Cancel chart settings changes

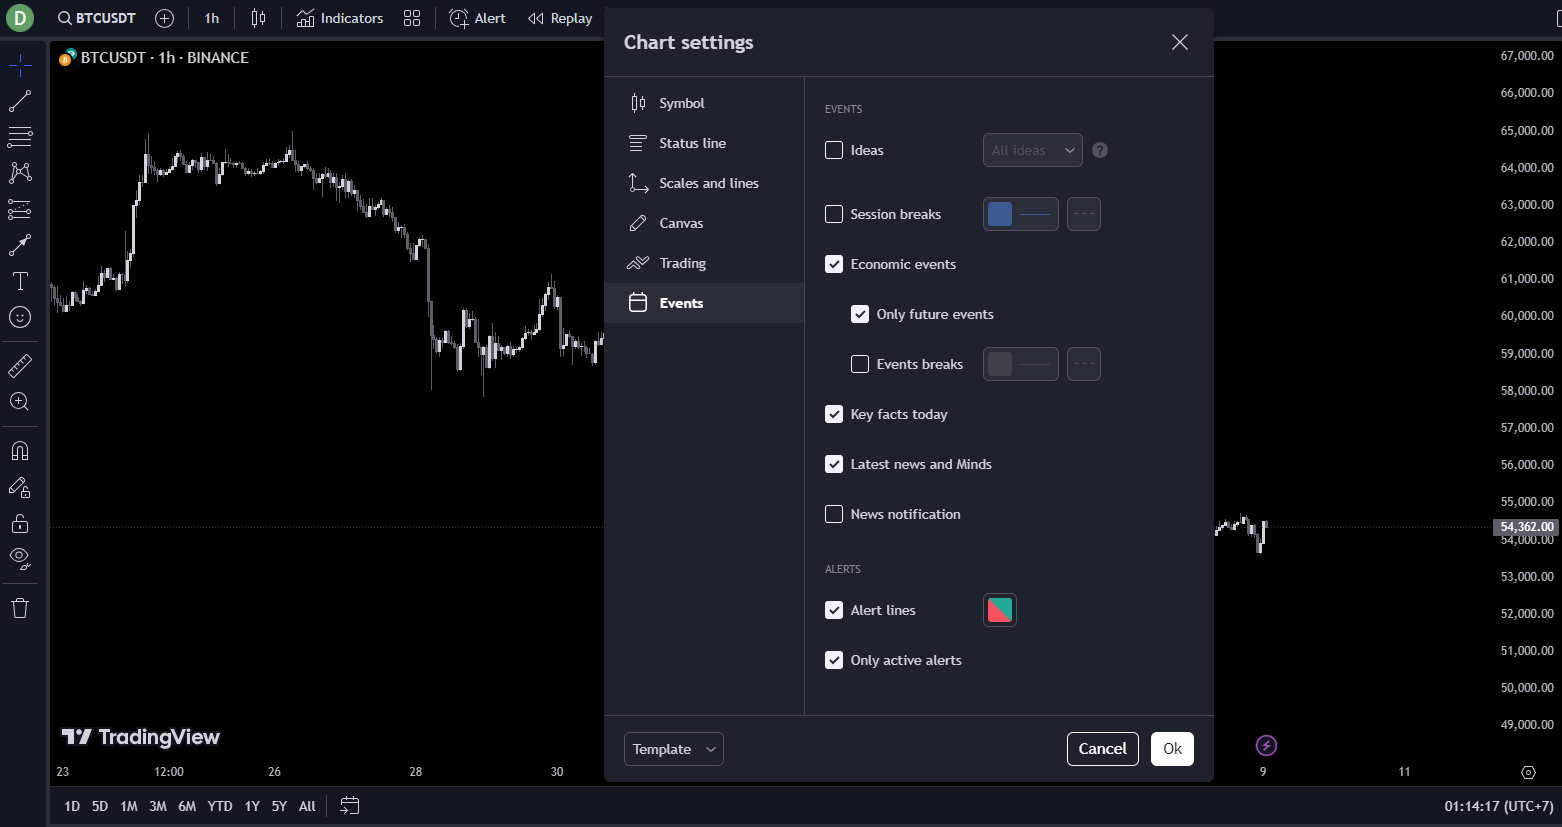[x=1103, y=749]
